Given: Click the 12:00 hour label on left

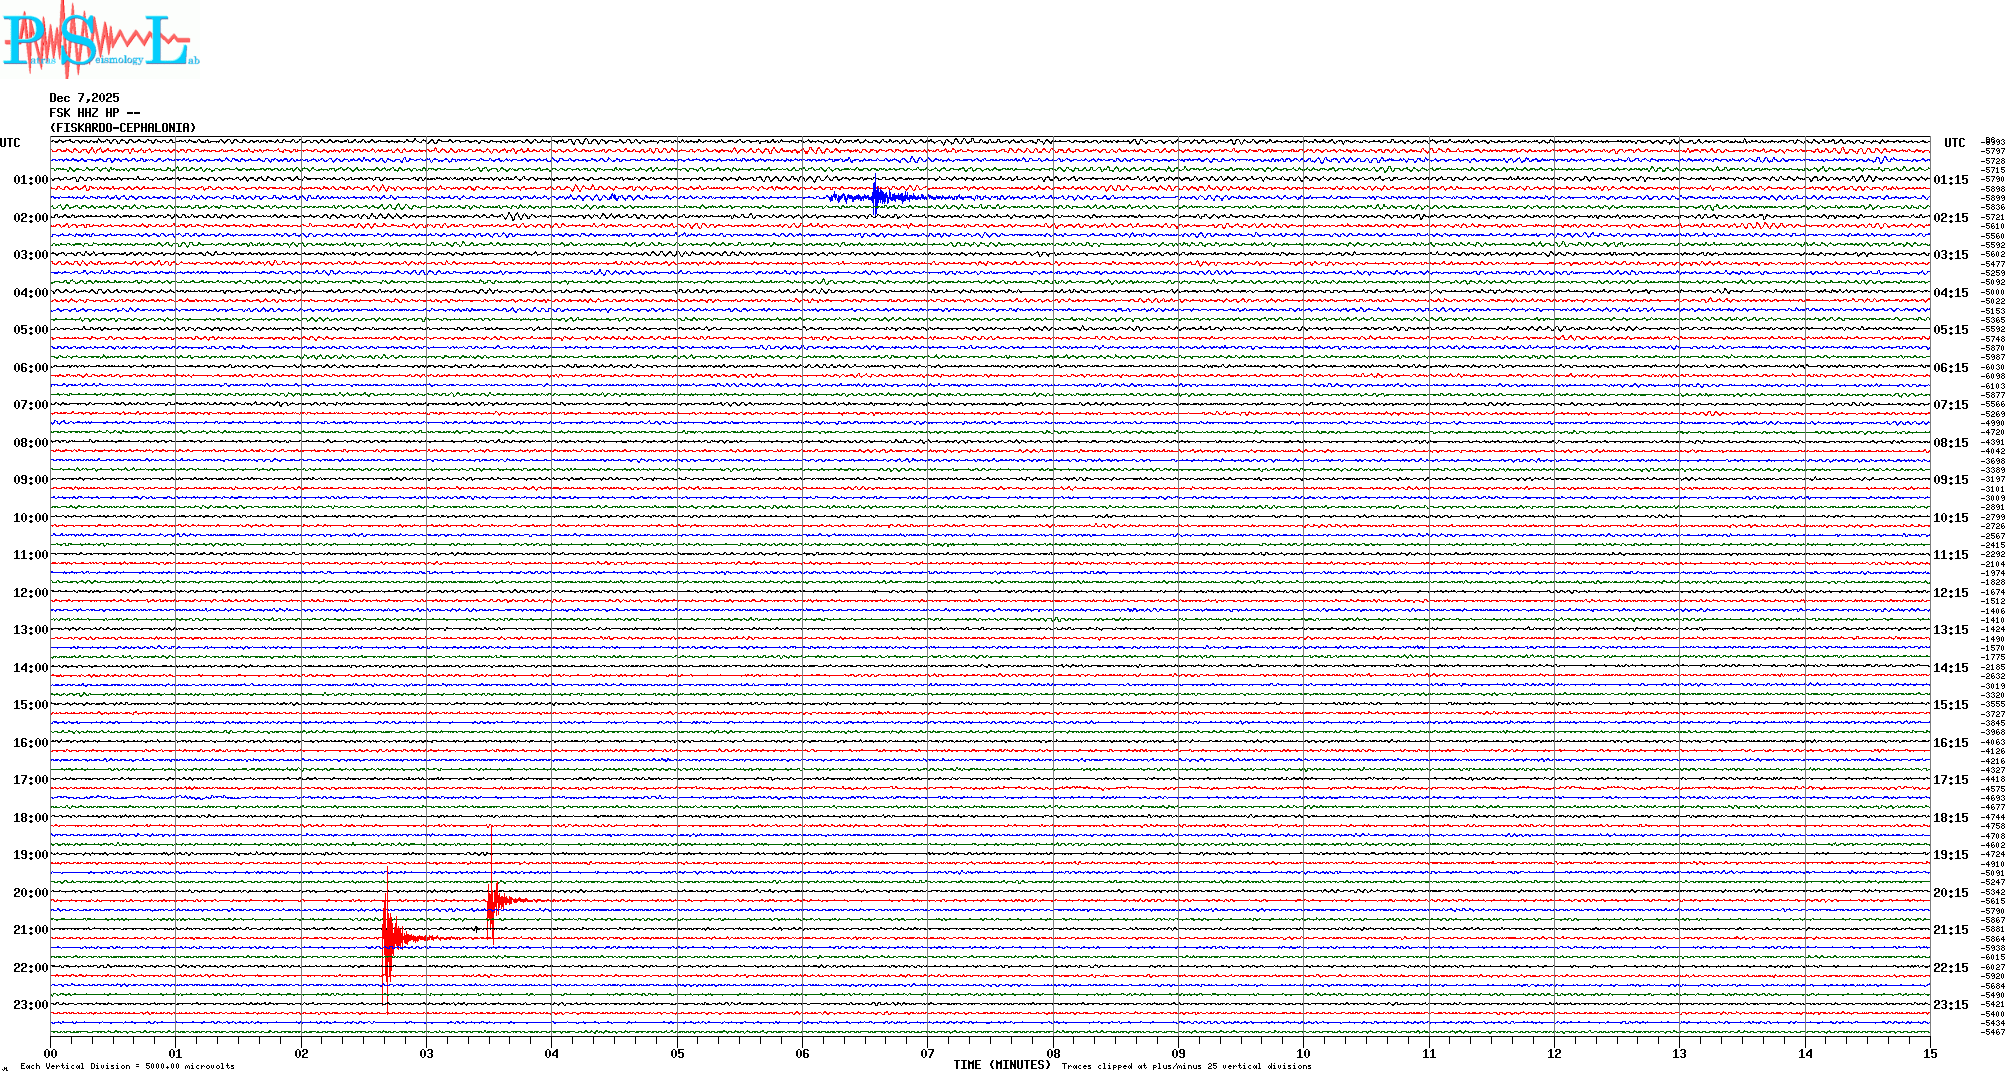Looking at the screenshot, I should [30, 593].
